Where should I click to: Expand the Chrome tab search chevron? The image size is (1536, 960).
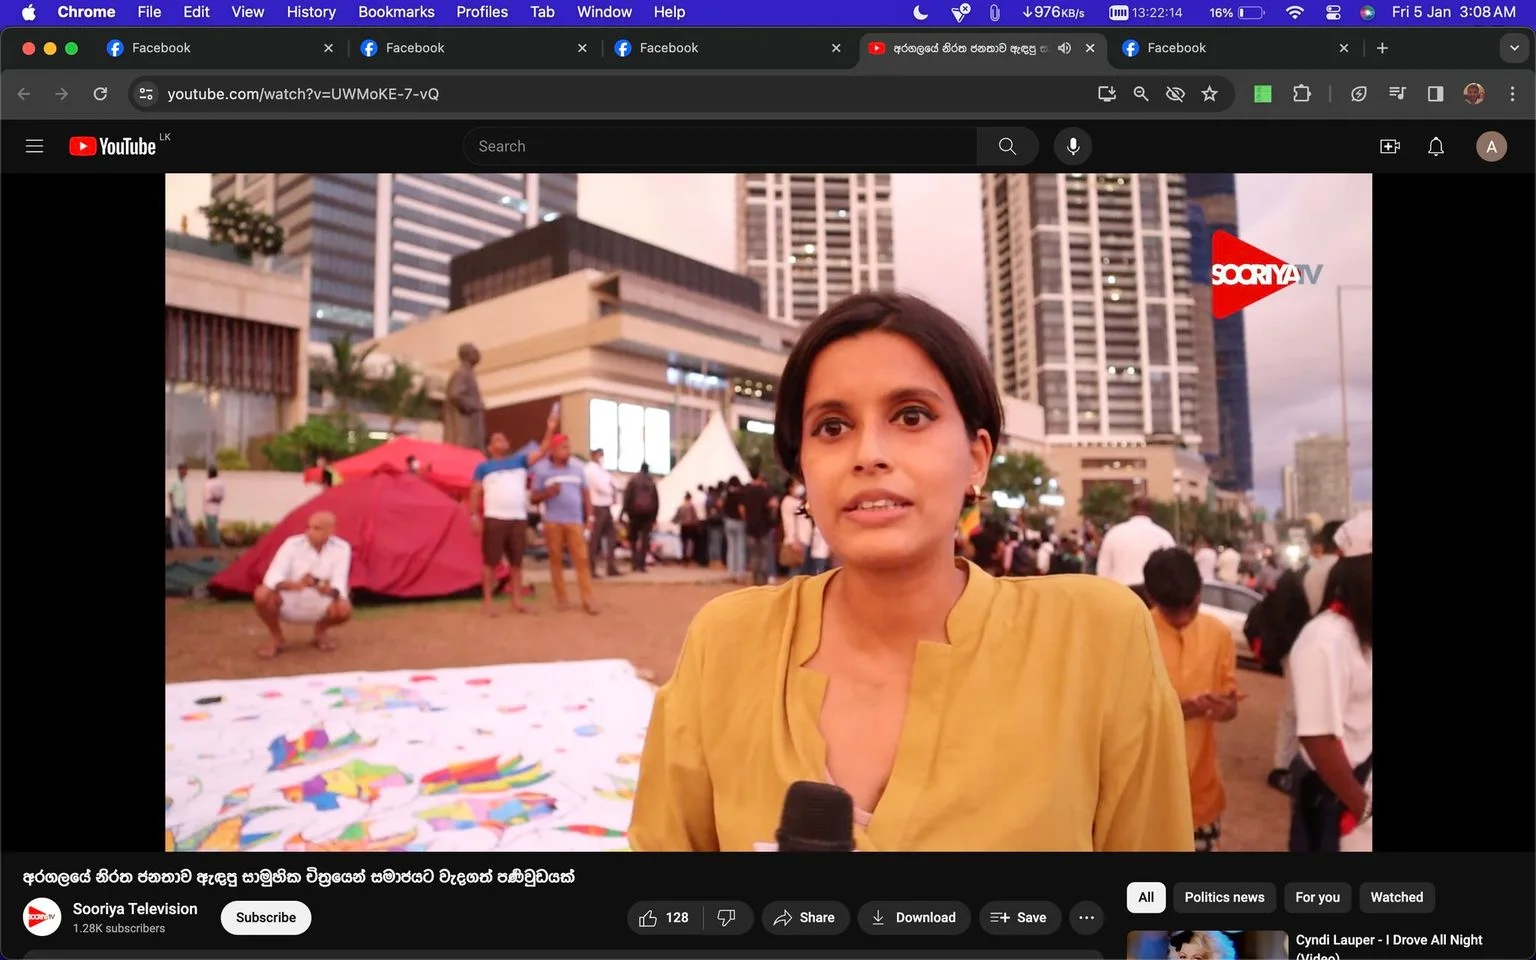click(x=1514, y=48)
